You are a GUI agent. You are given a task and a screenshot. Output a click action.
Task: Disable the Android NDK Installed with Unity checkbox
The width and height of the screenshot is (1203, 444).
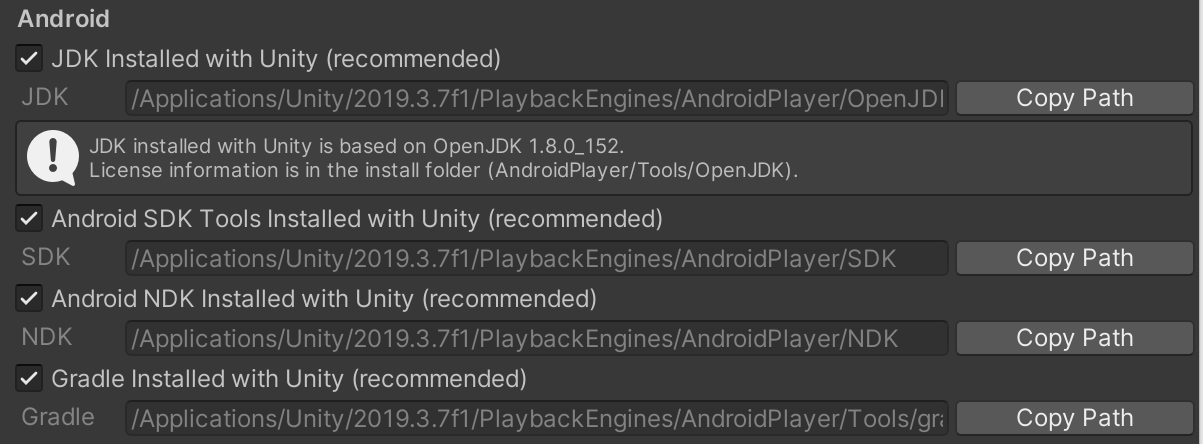pyautogui.click(x=29, y=298)
